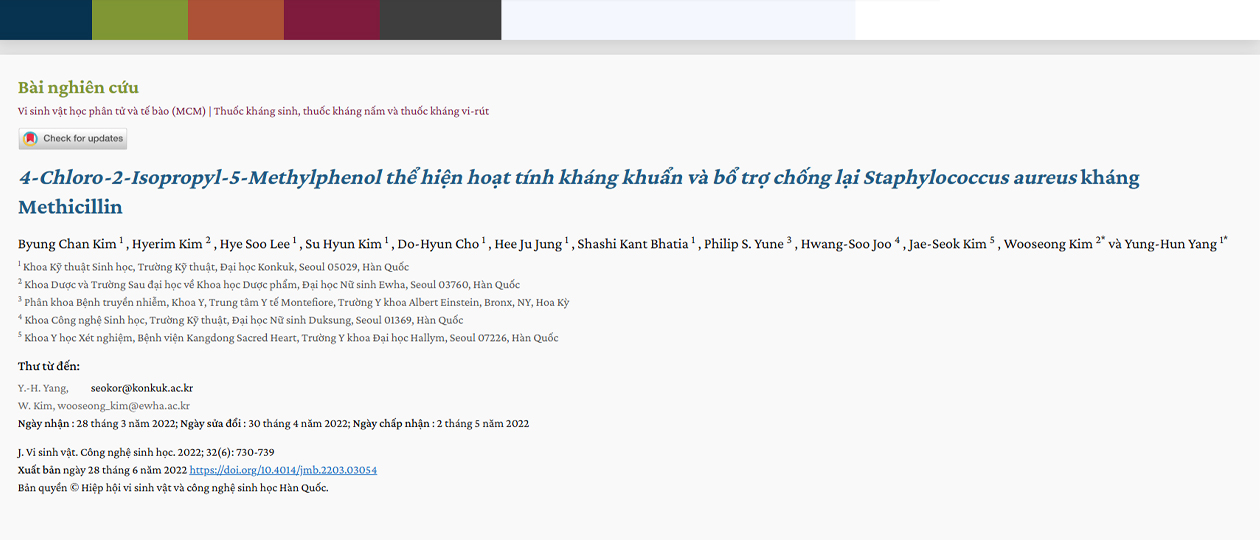Click author Hwang-Soo Joo
The width and height of the screenshot is (1260, 540).
click(x=846, y=244)
